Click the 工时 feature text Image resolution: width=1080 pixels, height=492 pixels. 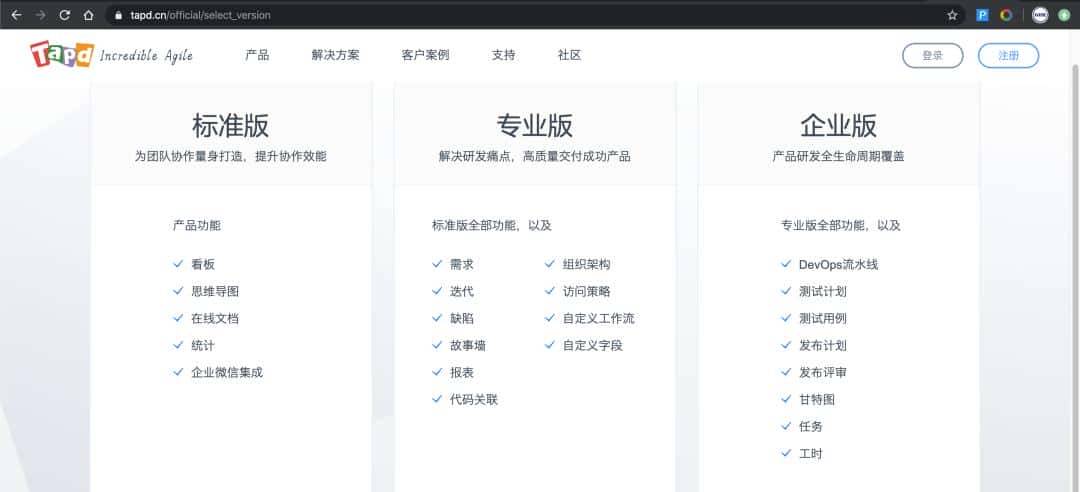tap(811, 454)
